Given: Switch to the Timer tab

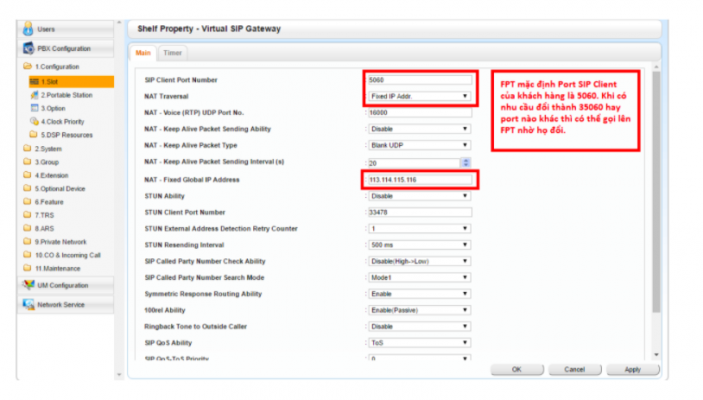Looking at the screenshot, I should pos(172,52).
